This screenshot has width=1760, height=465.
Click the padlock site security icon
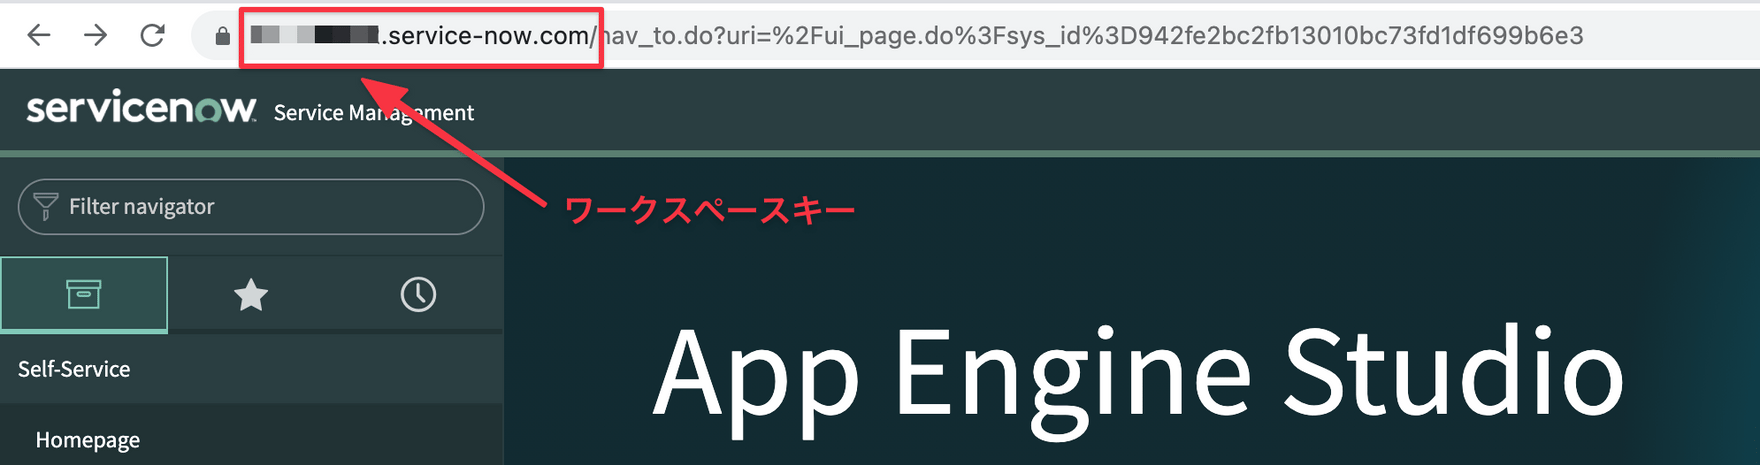222,36
